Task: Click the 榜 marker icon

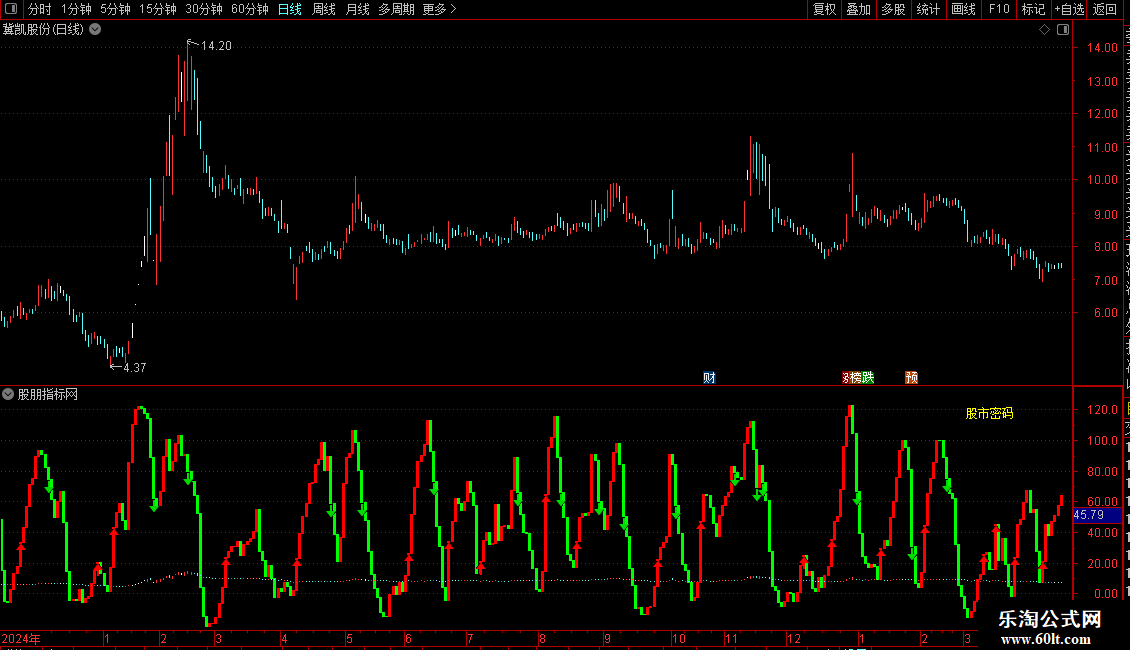Action: coord(855,378)
